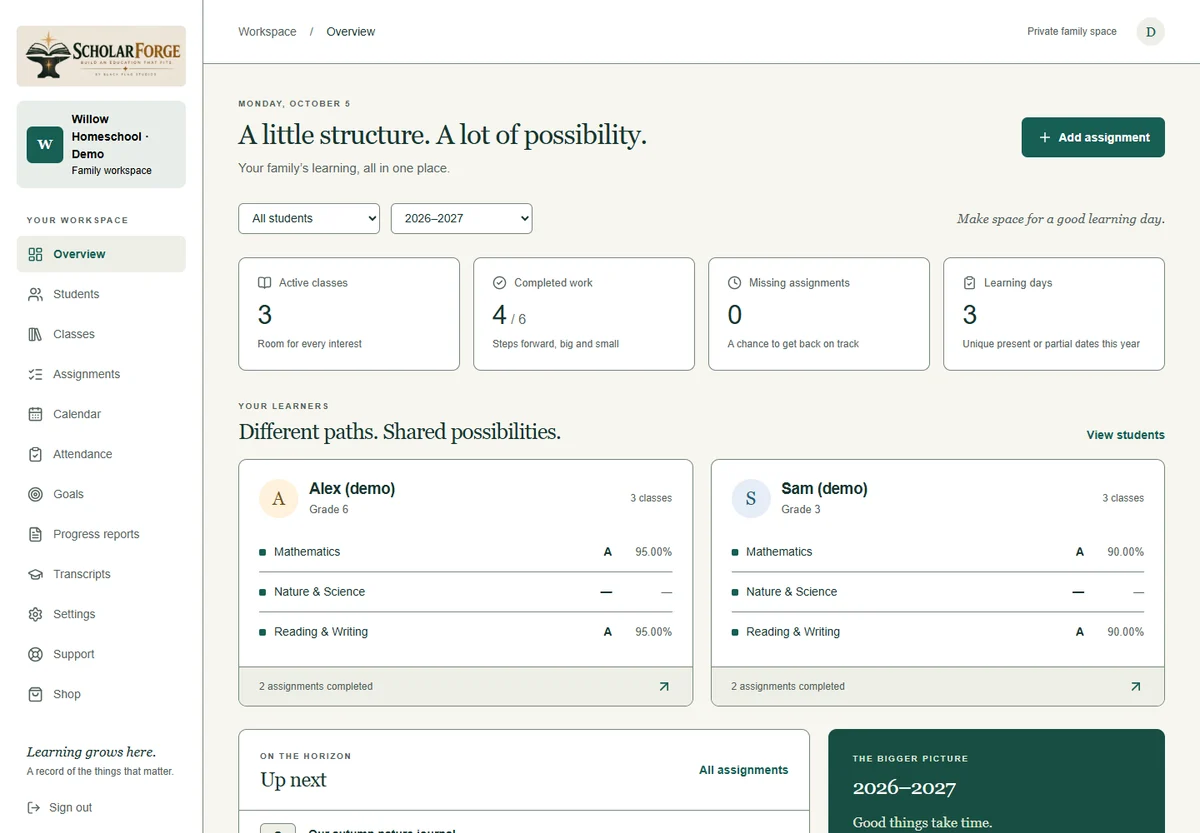Viewport: 1200px width, 833px height.
Task: Click the Assignments checklist icon
Action: (x=36, y=374)
